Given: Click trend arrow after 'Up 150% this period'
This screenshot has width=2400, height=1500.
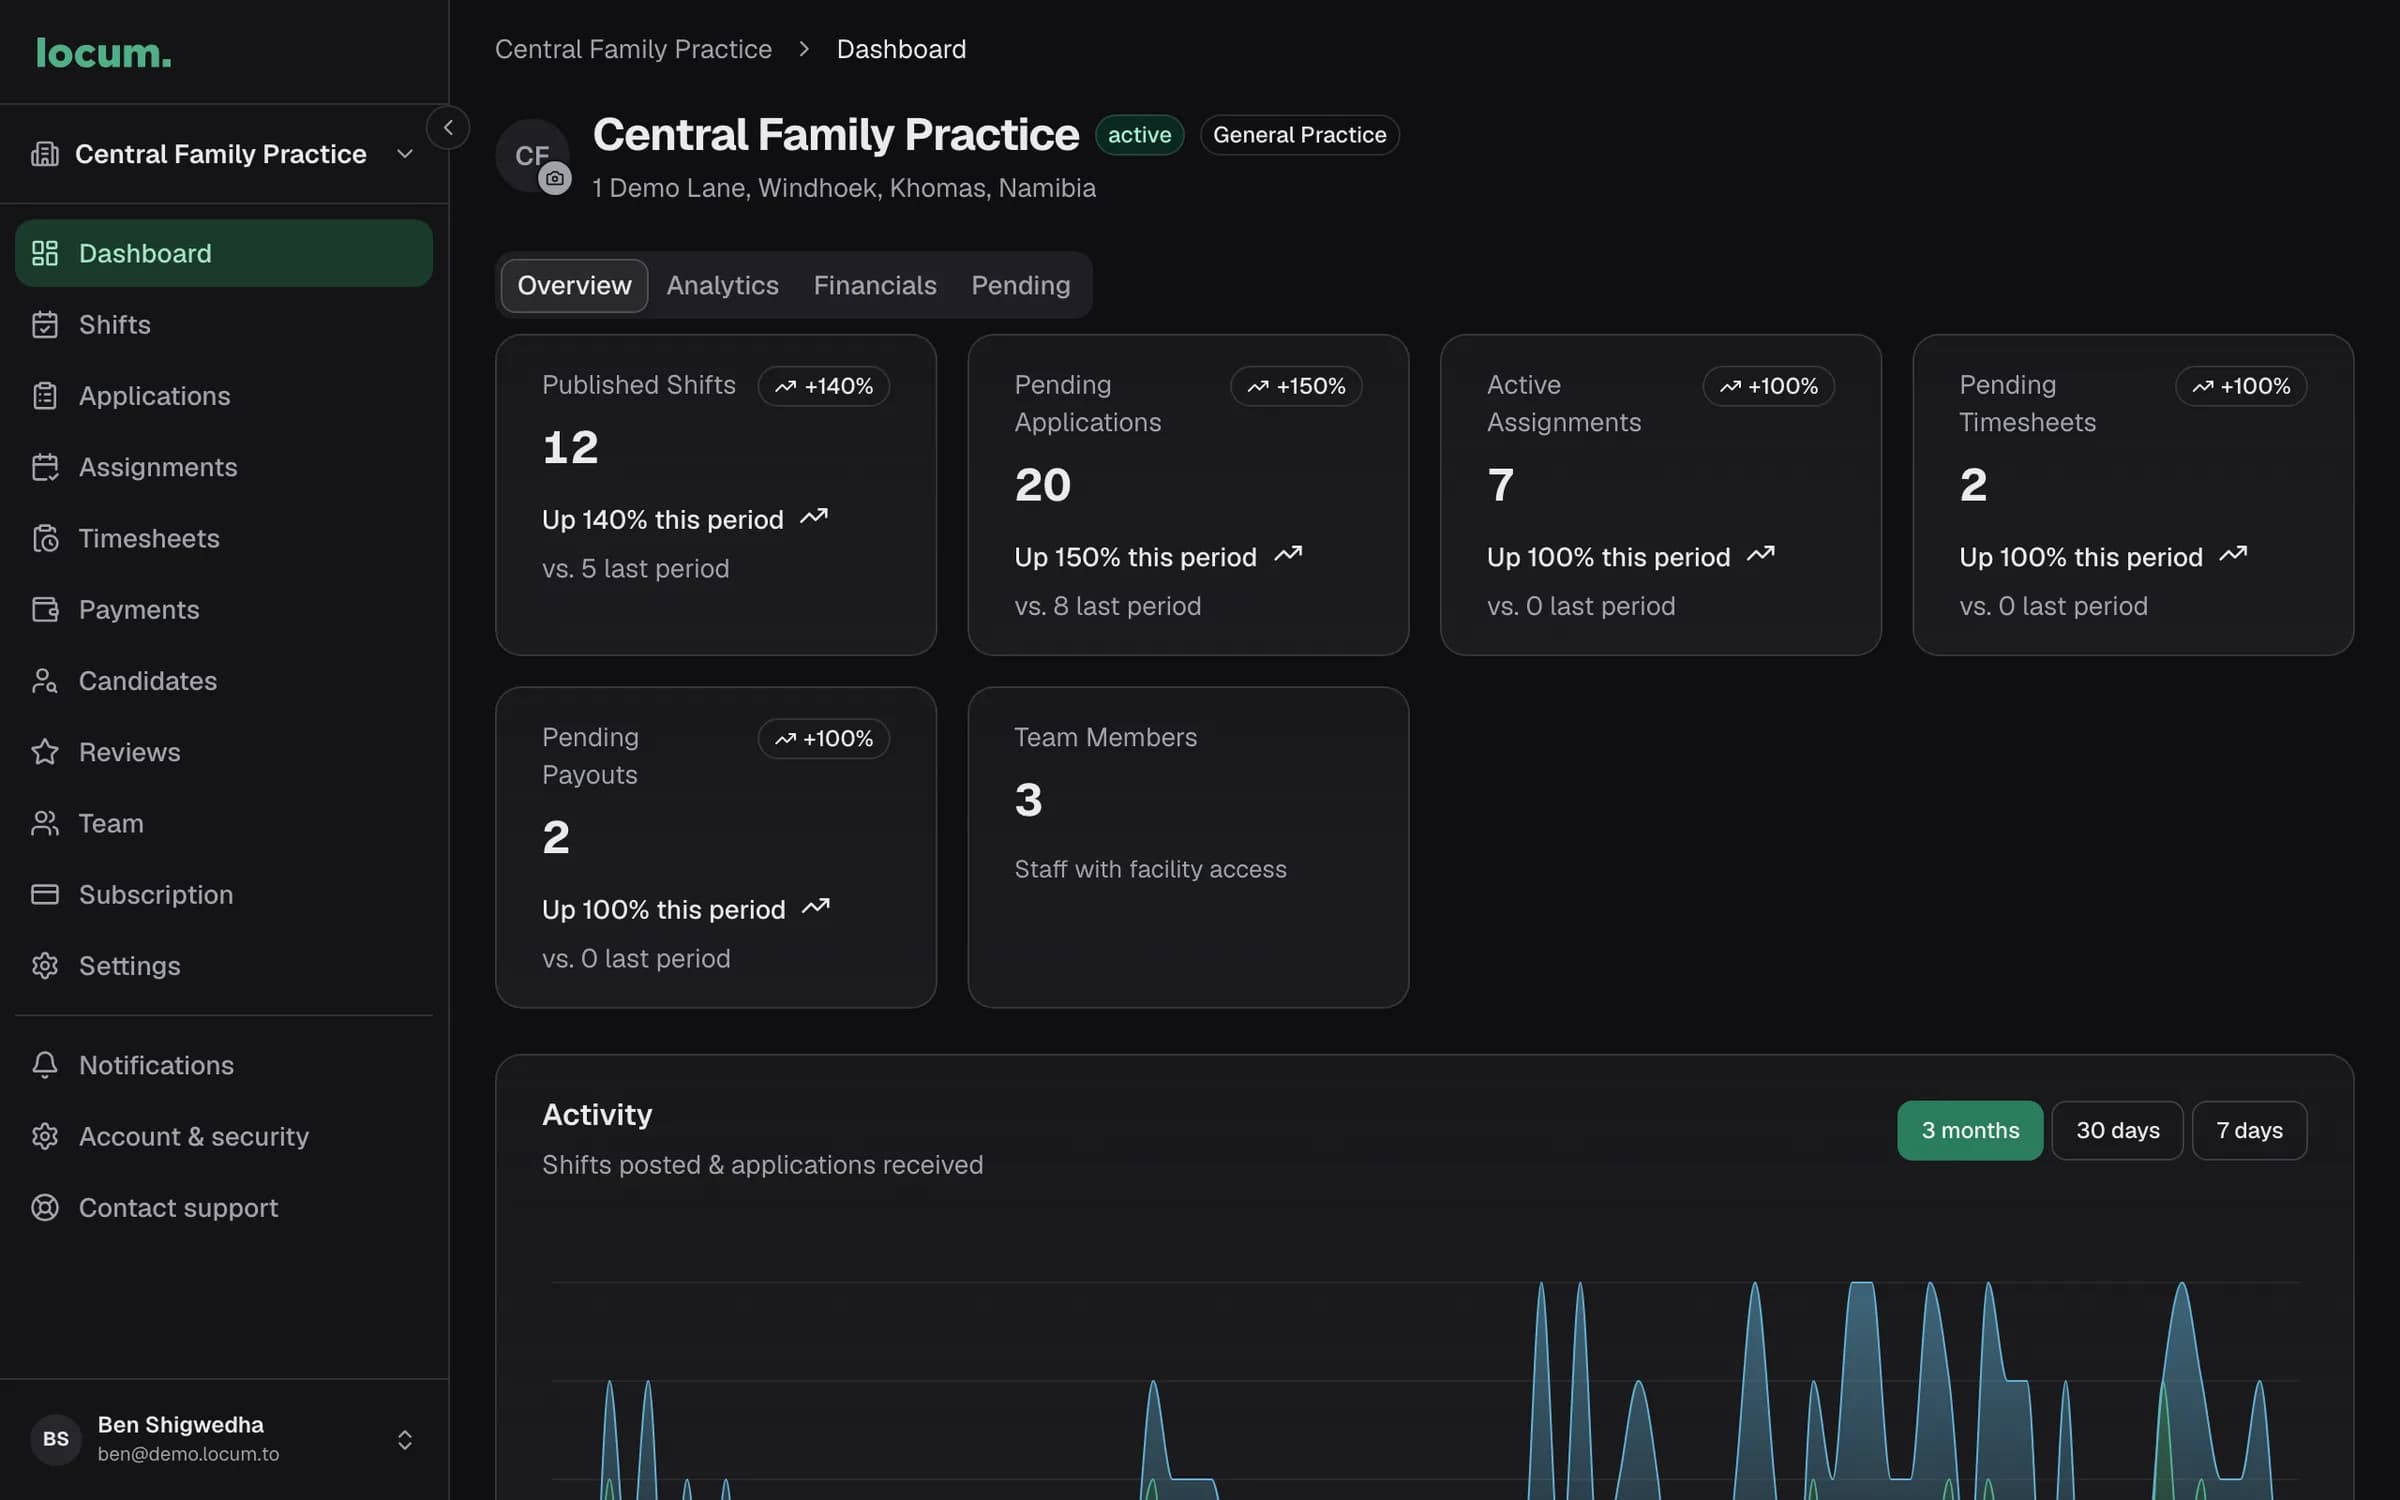Looking at the screenshot, I should (x=1288, y=554).
